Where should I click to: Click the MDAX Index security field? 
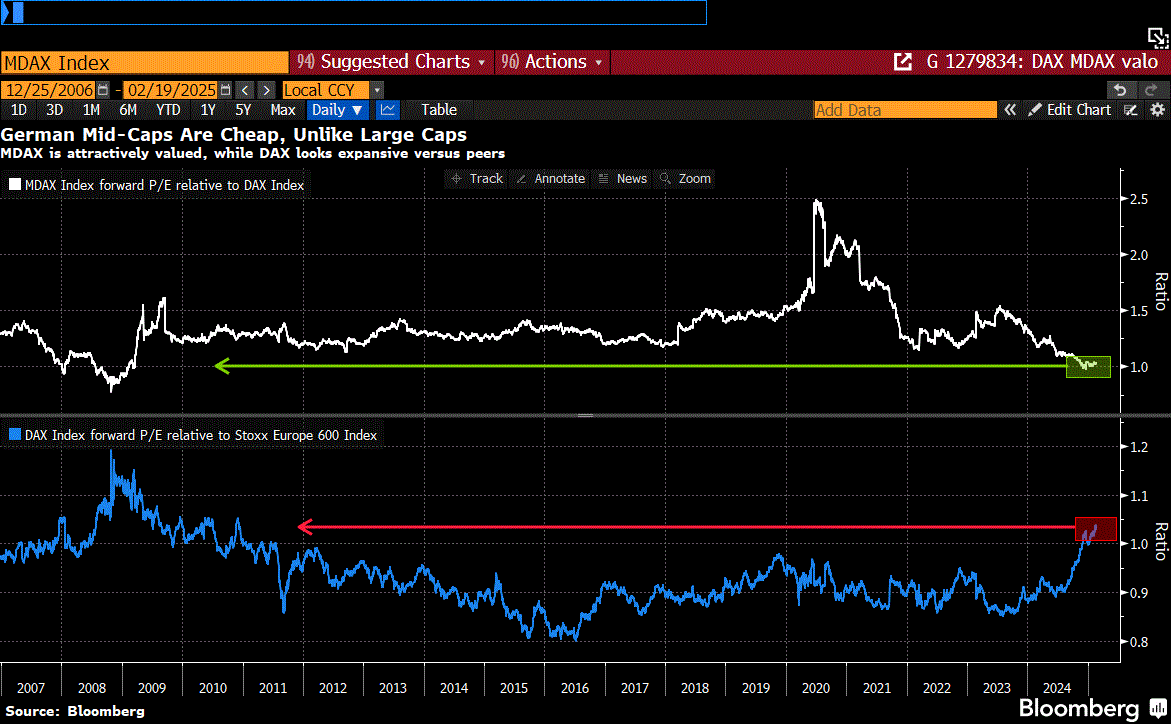coord(144,62)
